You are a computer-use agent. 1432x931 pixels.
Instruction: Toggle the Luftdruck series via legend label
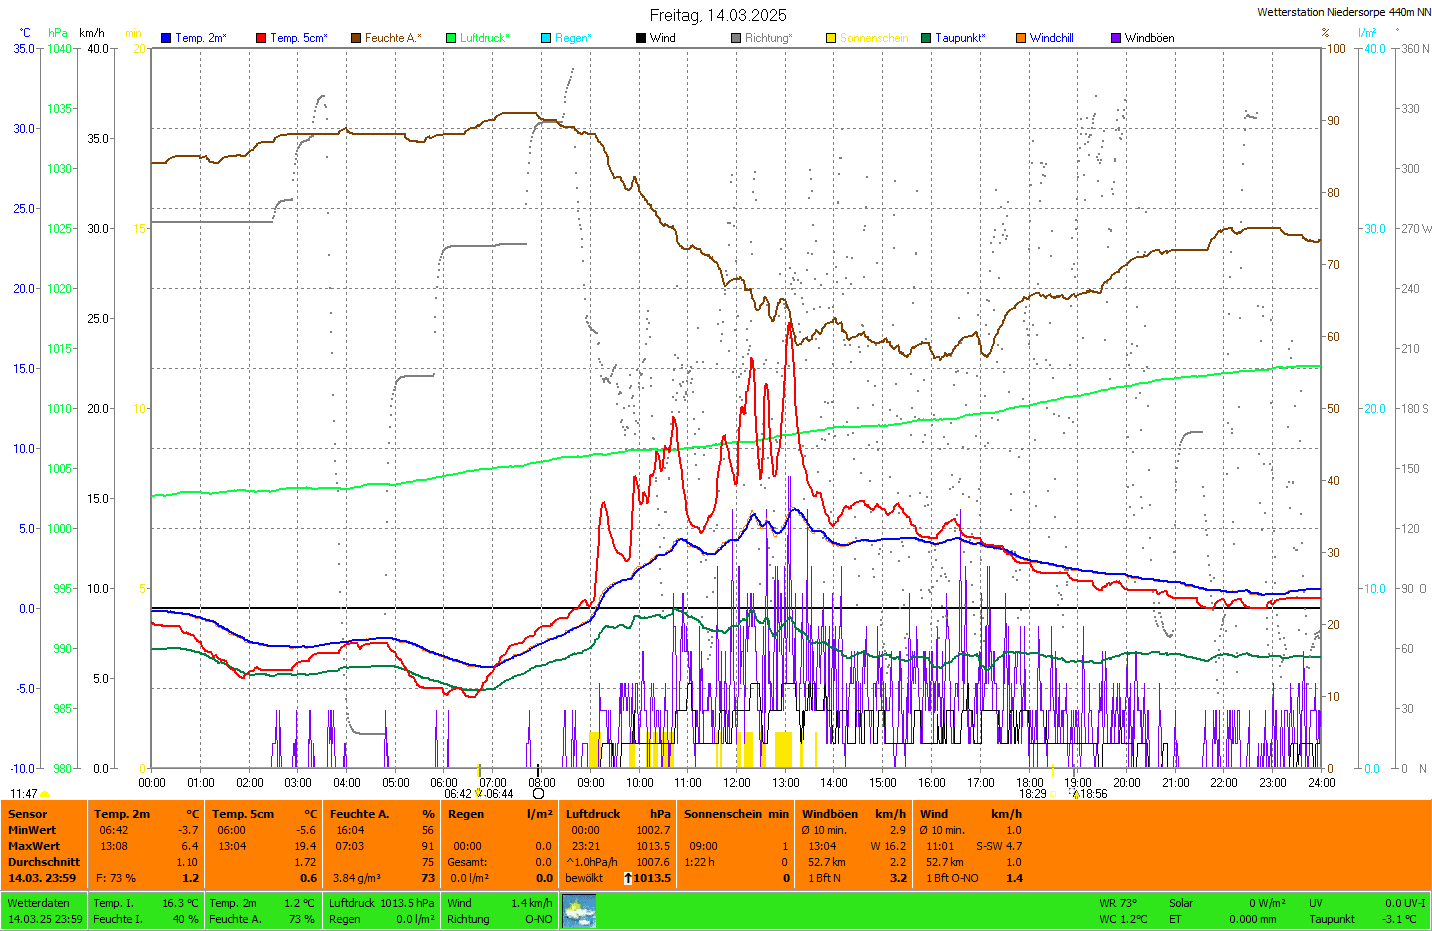(484, 38)
